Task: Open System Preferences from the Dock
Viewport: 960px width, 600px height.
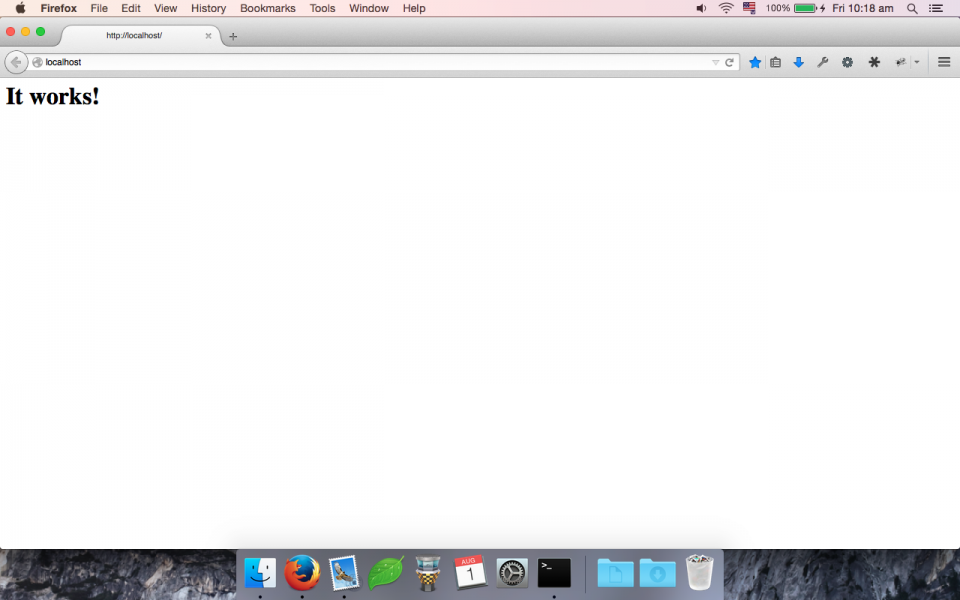Action: click(512, 573)
